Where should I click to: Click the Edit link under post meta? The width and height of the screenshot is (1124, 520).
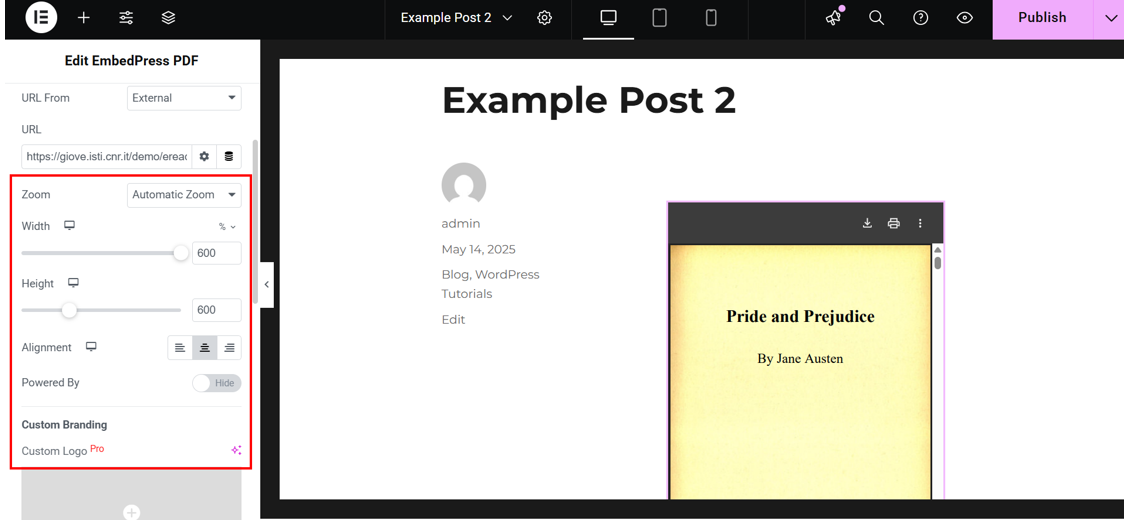[x=453, y=320]
